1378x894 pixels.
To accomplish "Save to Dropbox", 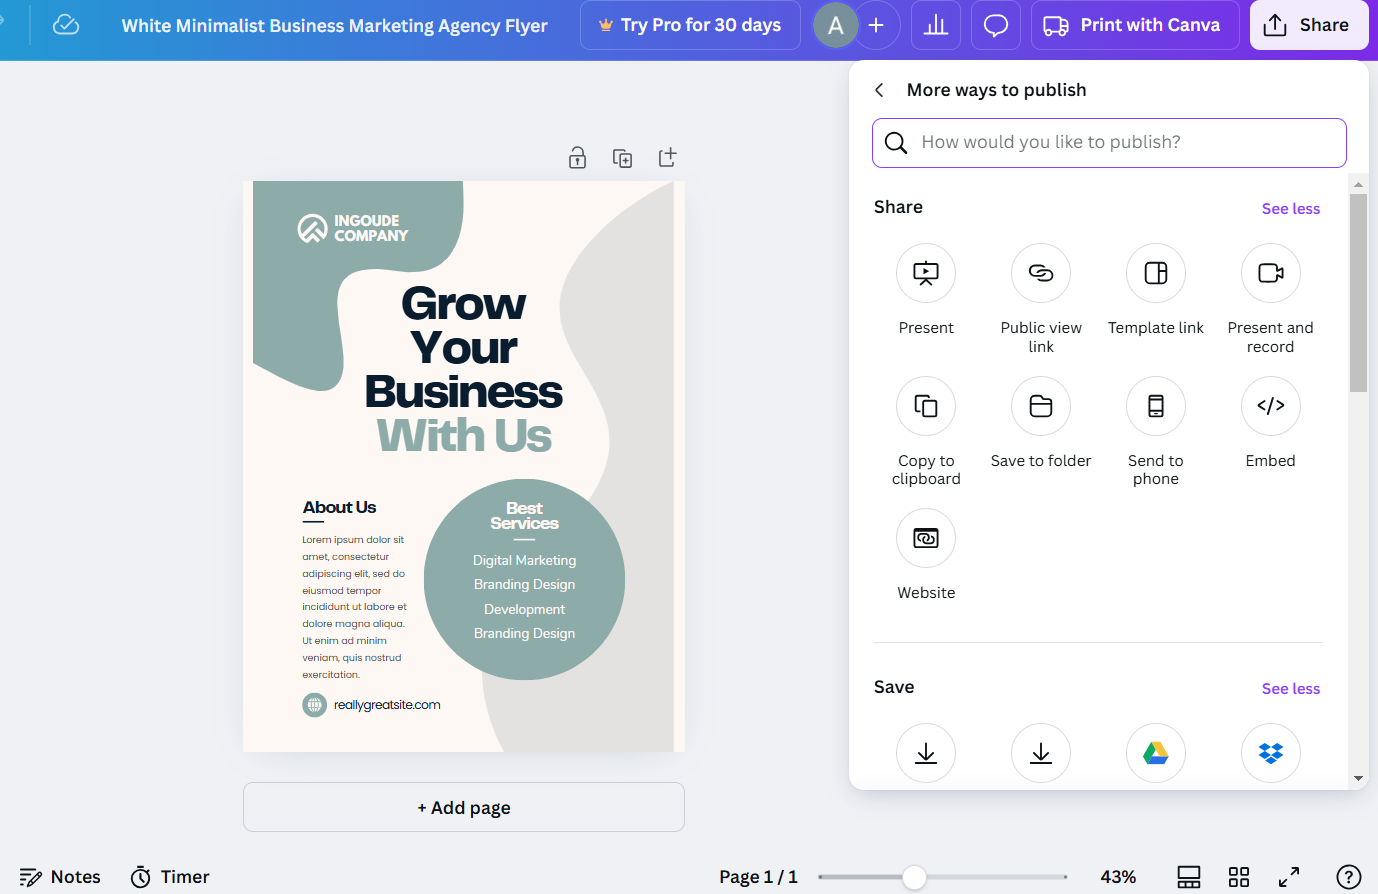I will point(1271,753).
